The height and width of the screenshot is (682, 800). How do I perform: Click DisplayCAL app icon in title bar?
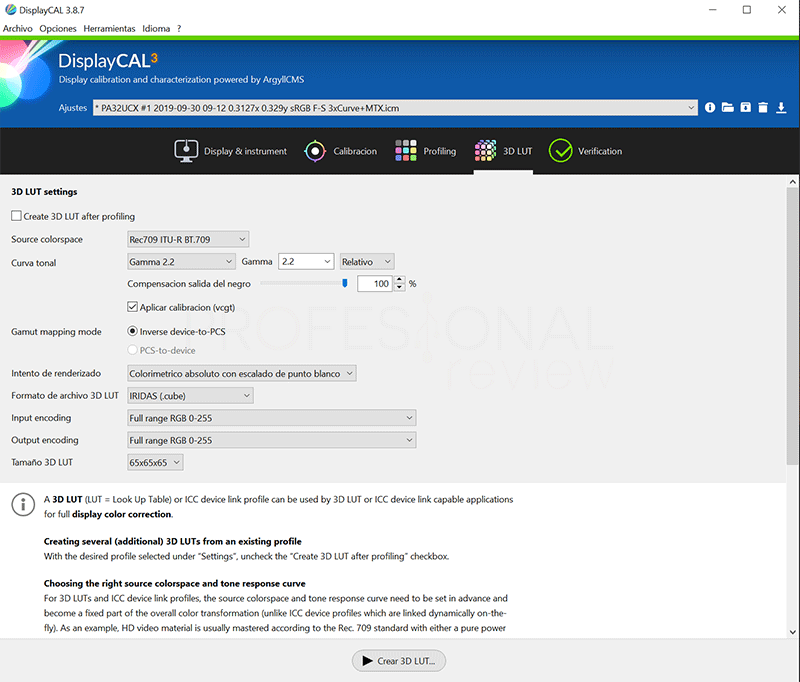(10, 10)
